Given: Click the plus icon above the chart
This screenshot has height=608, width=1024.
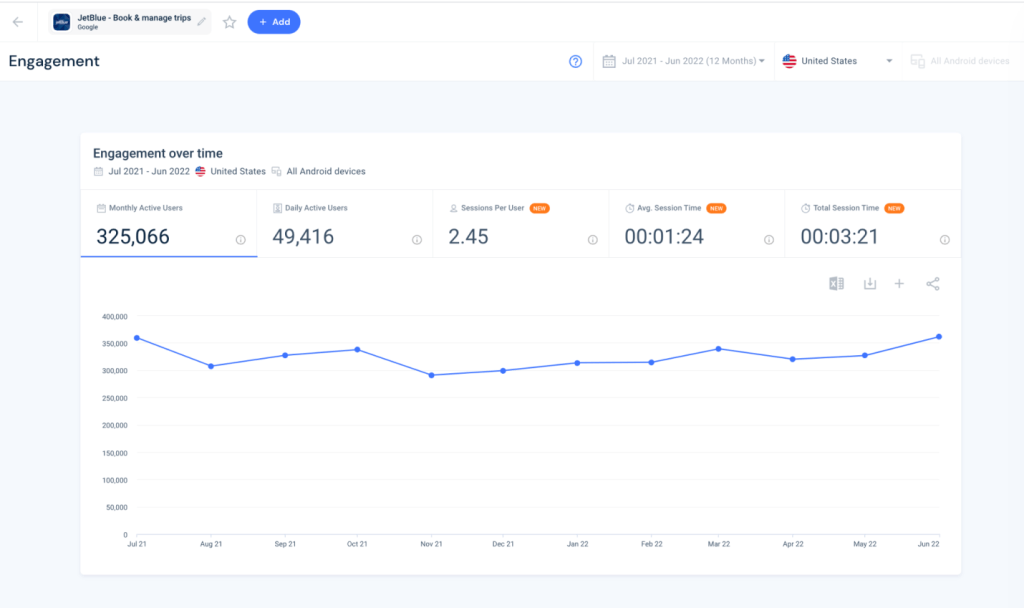Looking at the screenshot, I should (899, 283).
